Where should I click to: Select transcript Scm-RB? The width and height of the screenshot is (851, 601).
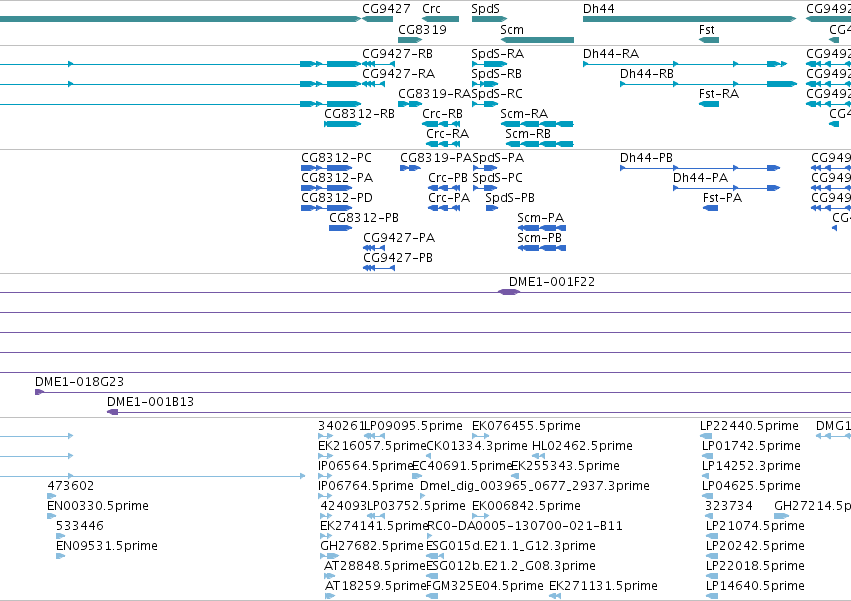click(x=539, y=144)
